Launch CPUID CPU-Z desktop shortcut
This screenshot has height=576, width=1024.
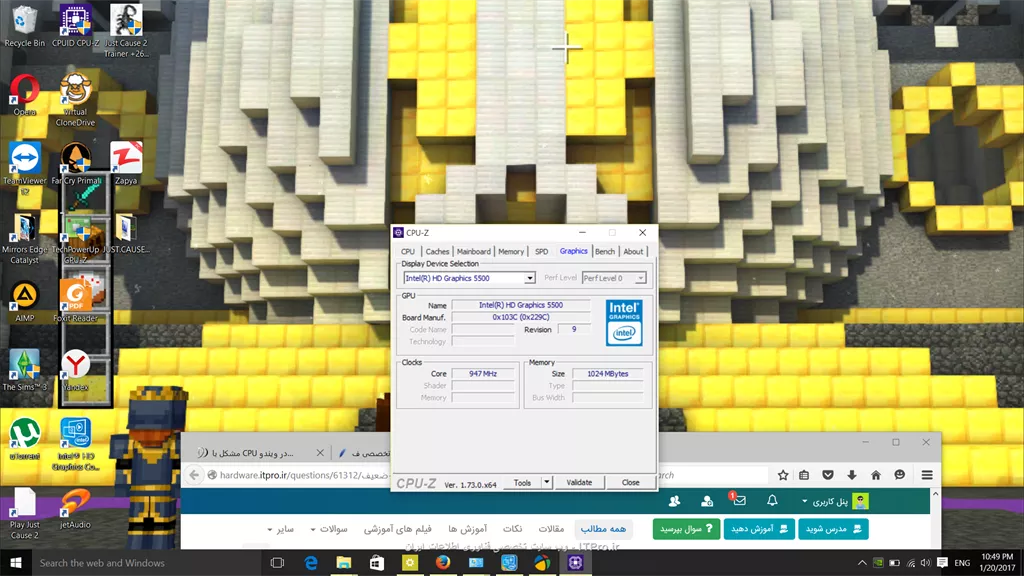[x=75, y=26]
